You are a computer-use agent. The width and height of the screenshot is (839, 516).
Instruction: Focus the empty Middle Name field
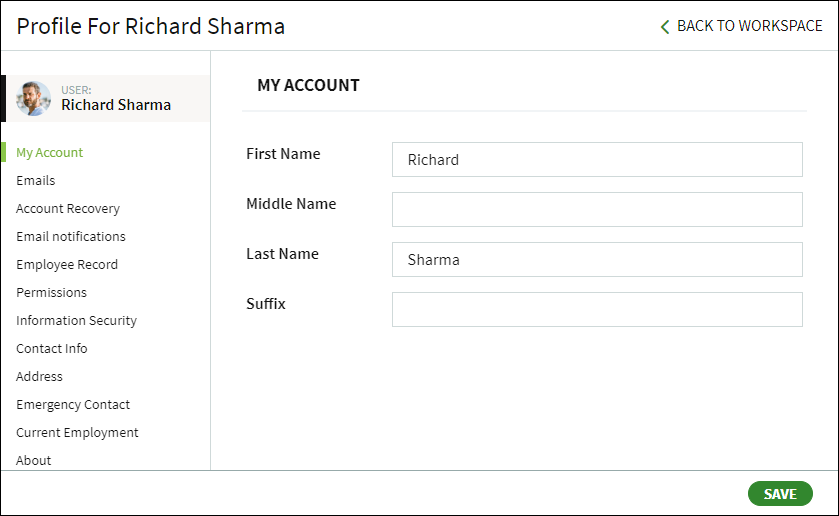pos(597,209)
